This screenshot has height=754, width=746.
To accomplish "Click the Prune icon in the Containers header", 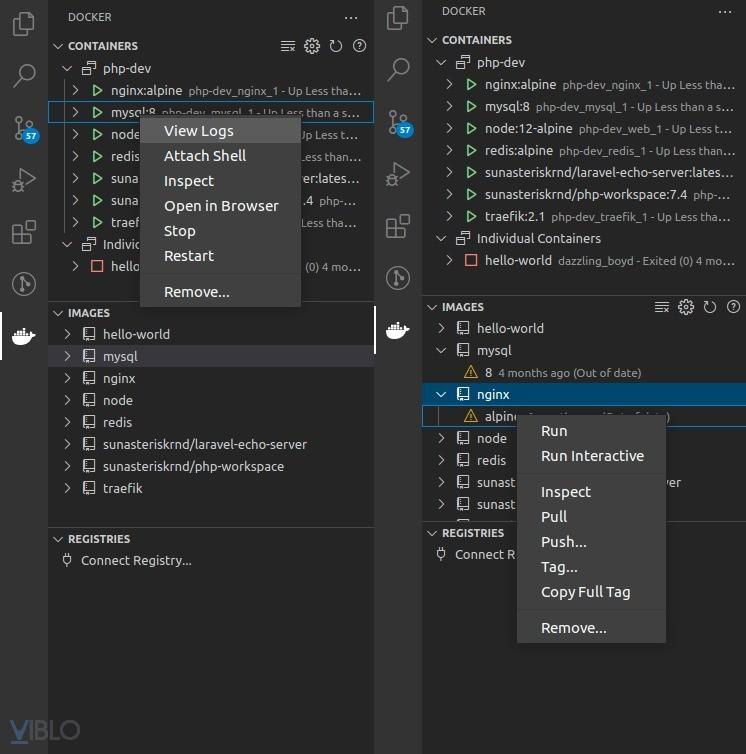I will click(x=288, y=46).
